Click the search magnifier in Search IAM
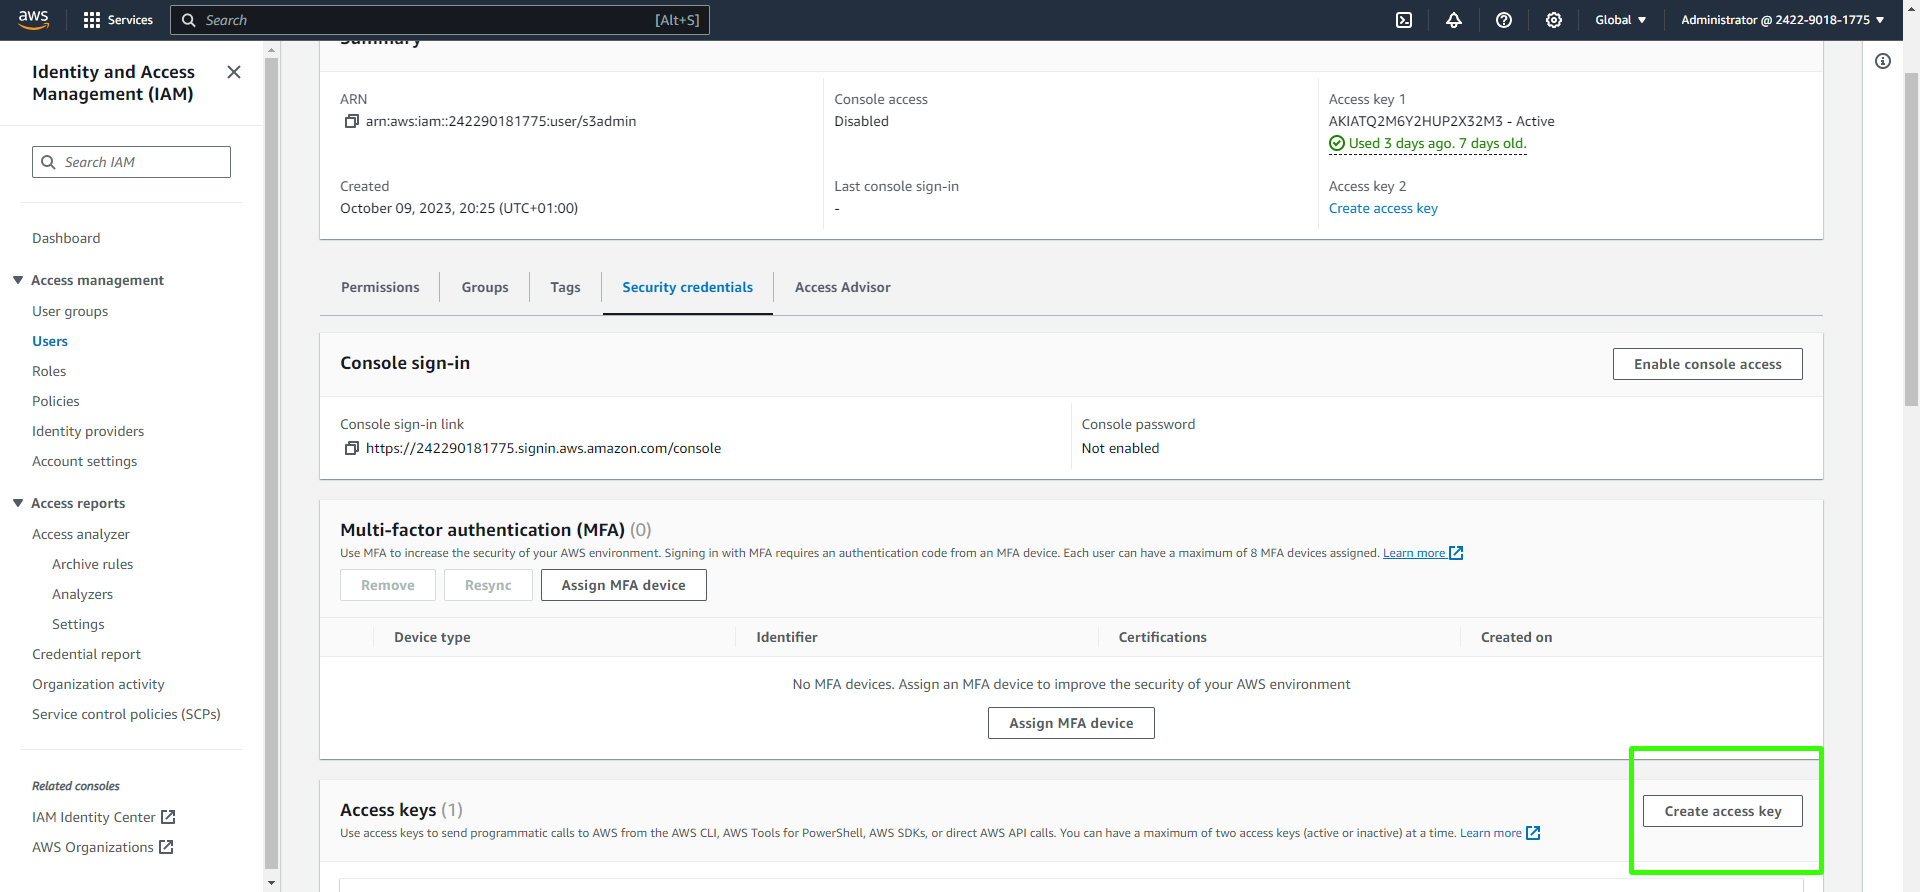 48,162
